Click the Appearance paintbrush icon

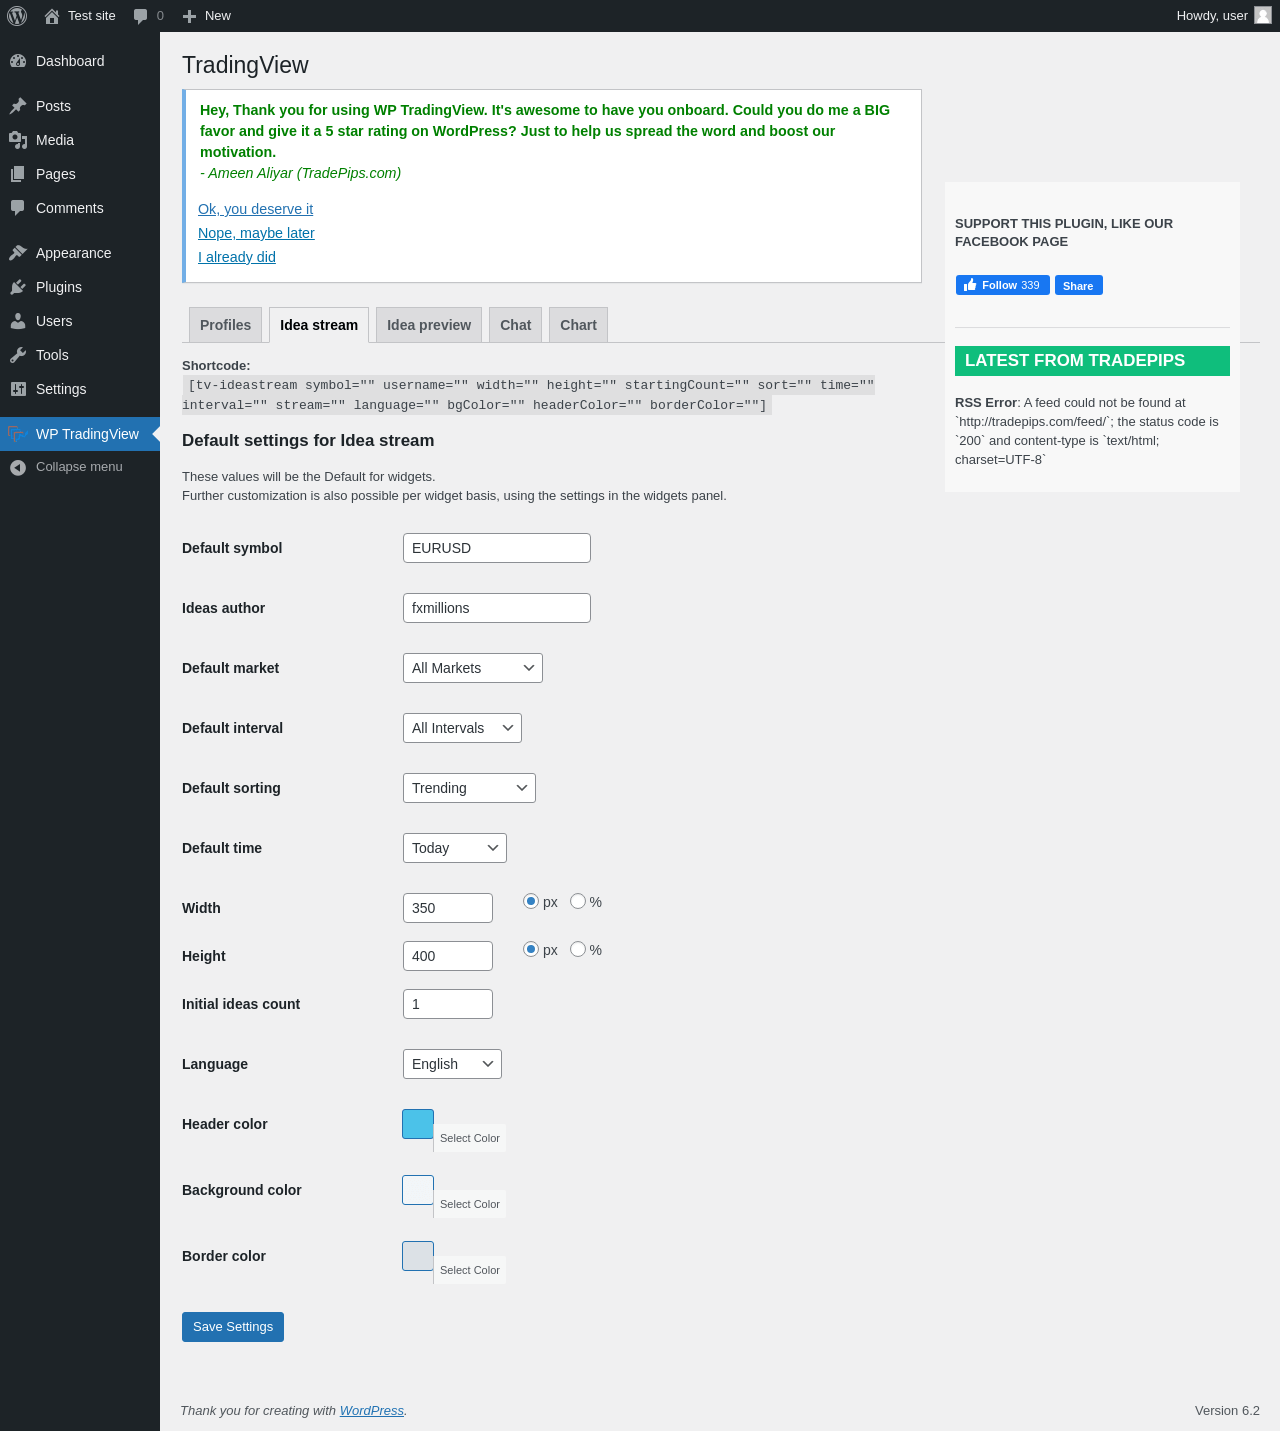point(18,253)
